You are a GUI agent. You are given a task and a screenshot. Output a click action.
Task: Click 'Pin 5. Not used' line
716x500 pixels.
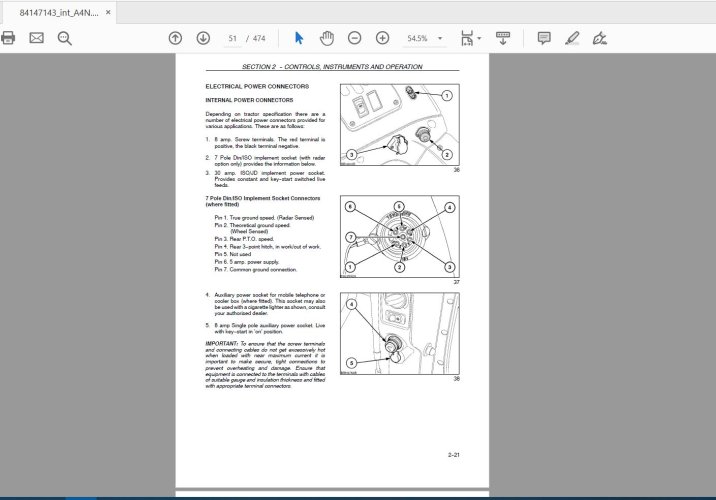click(233, 254)
